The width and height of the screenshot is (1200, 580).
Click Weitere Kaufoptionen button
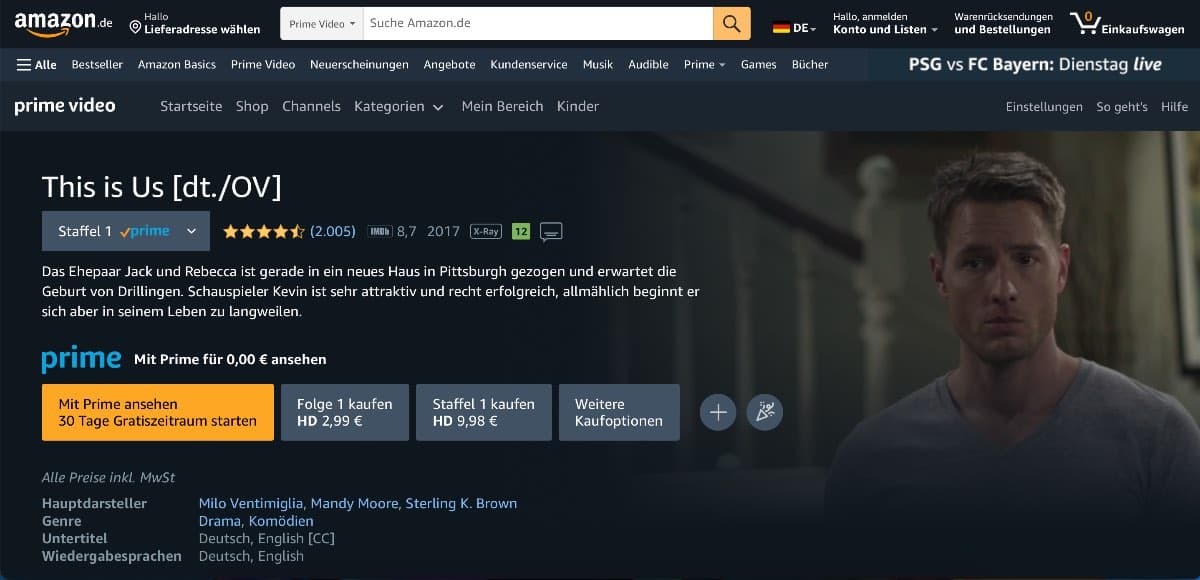[619, 412]
